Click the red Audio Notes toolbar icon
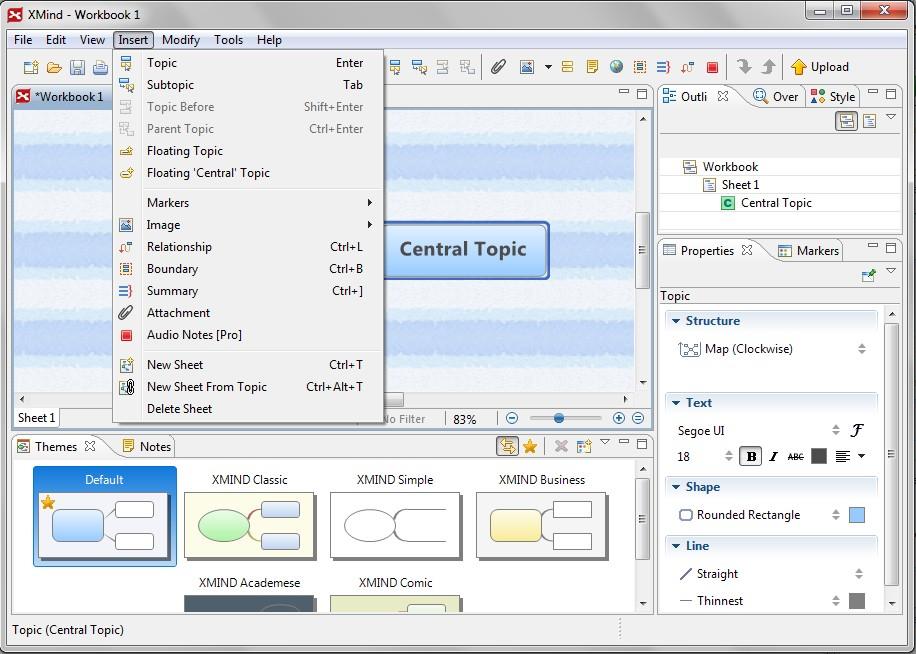 [x=712, y=67]
